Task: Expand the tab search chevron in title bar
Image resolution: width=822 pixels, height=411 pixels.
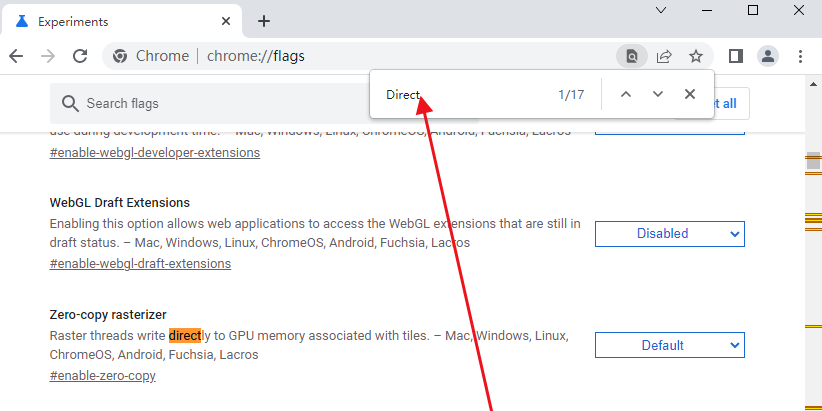Action: 661,10
